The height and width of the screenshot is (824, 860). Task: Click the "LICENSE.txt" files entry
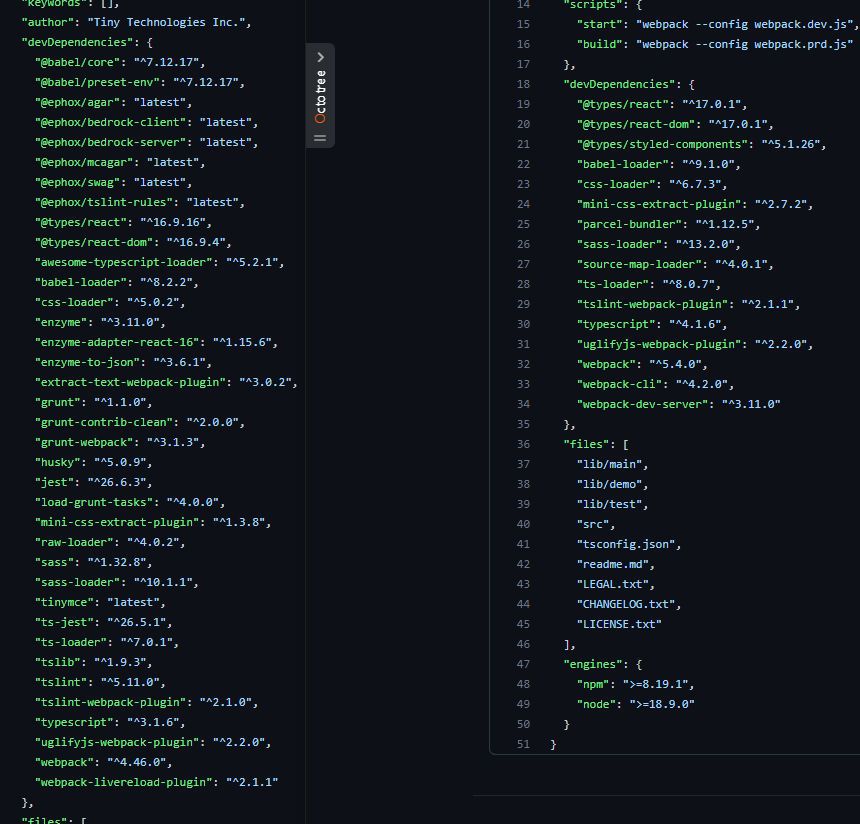[619, 624]
